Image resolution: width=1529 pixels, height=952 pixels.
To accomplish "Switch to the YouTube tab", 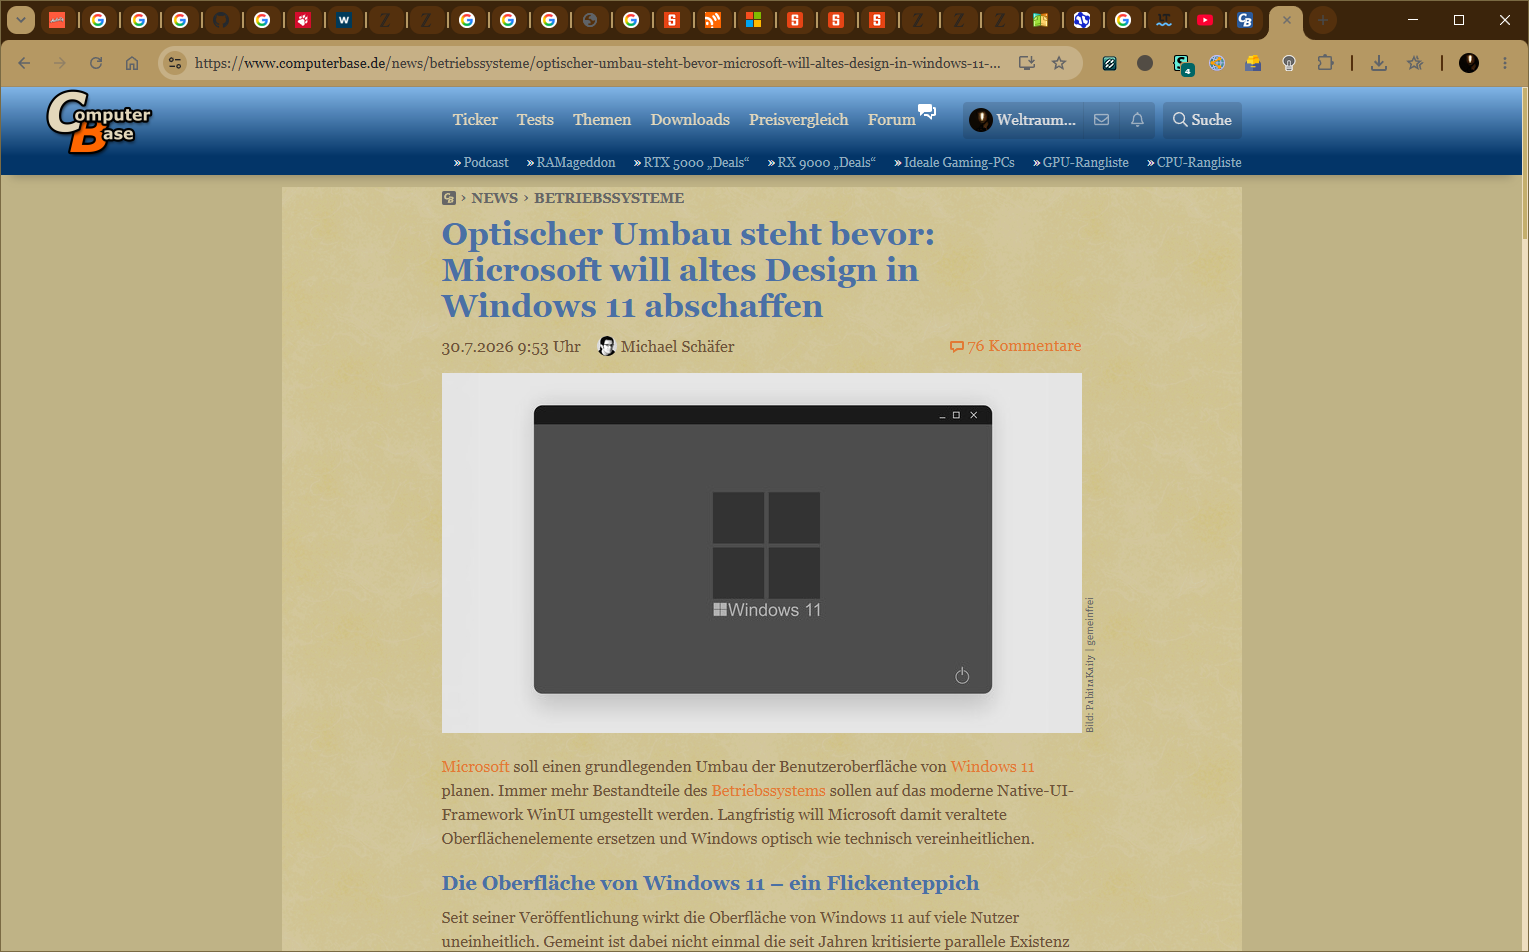I will 1205,20.
